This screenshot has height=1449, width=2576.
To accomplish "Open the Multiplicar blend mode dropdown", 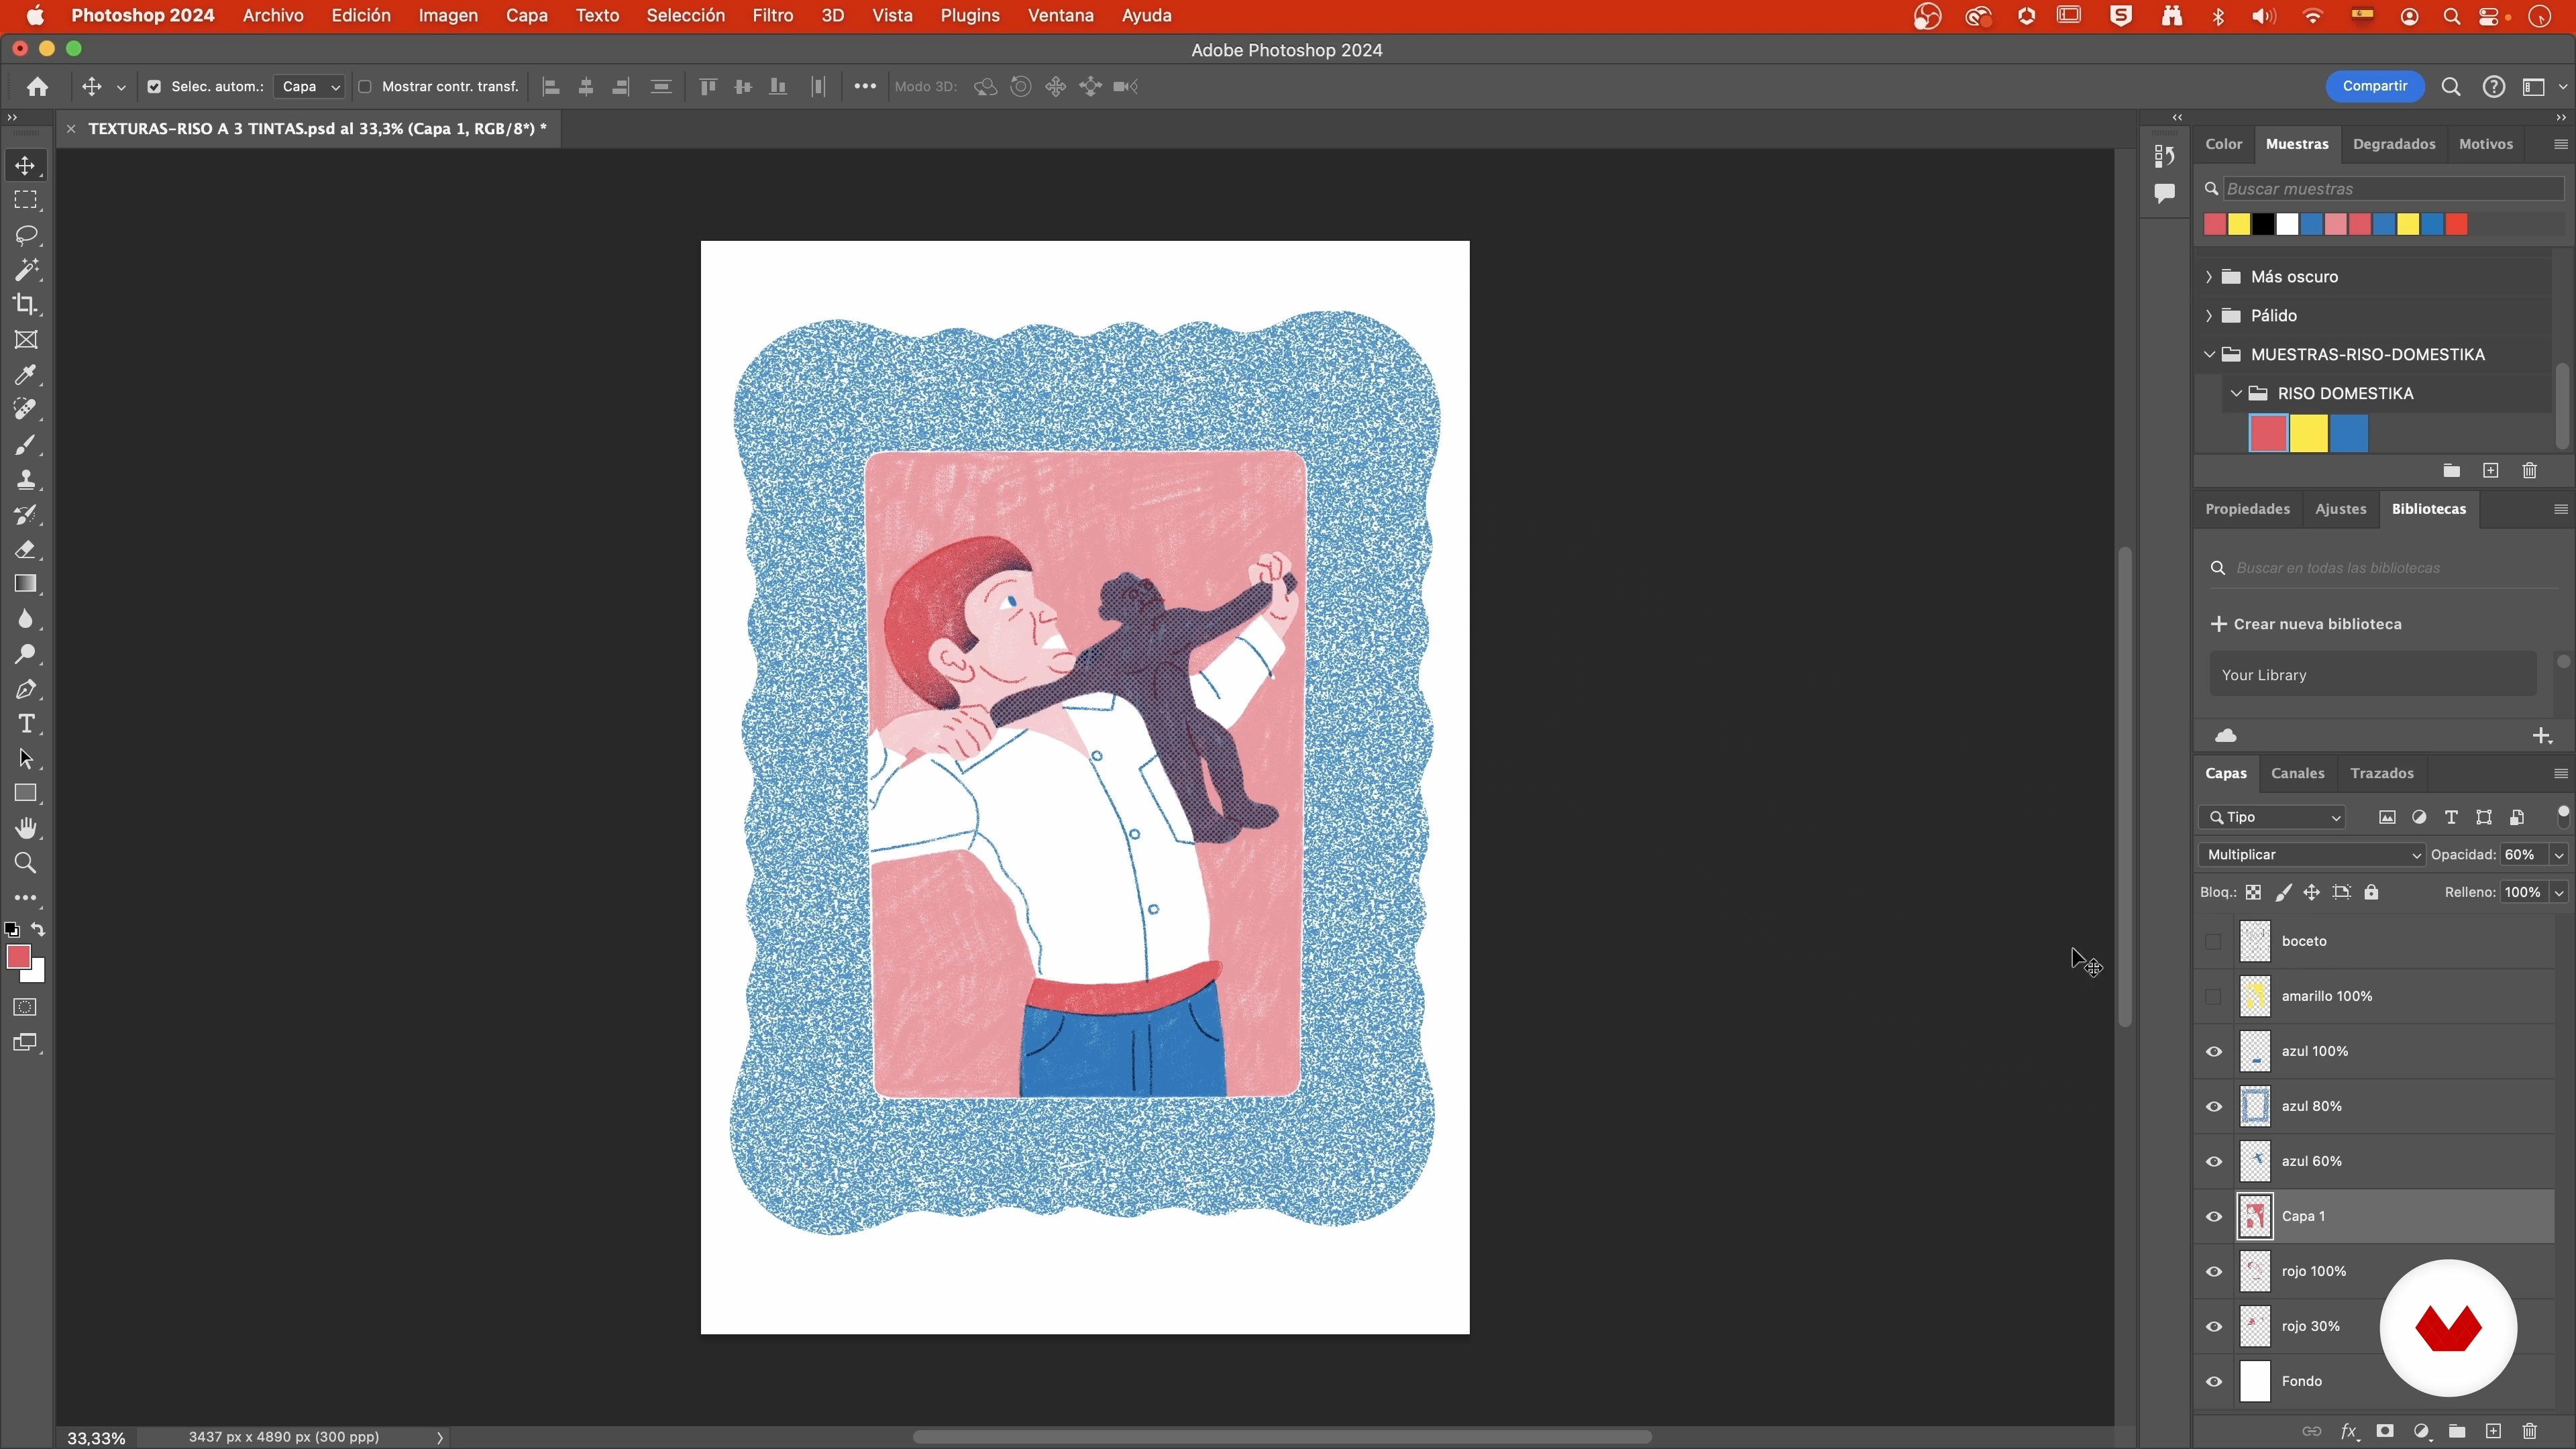I will [x=2311, y=855].
